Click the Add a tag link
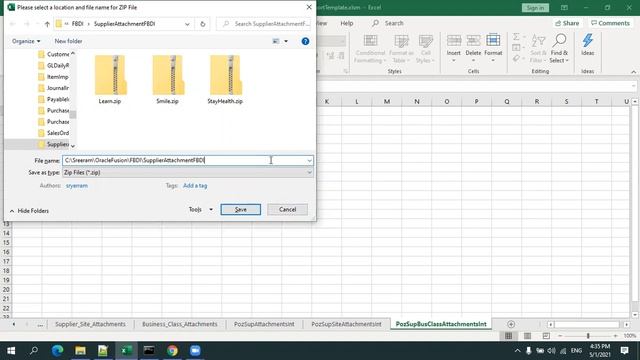Image resolution: width=640 pixels, height=360 pixels. [x=195, y=186]
